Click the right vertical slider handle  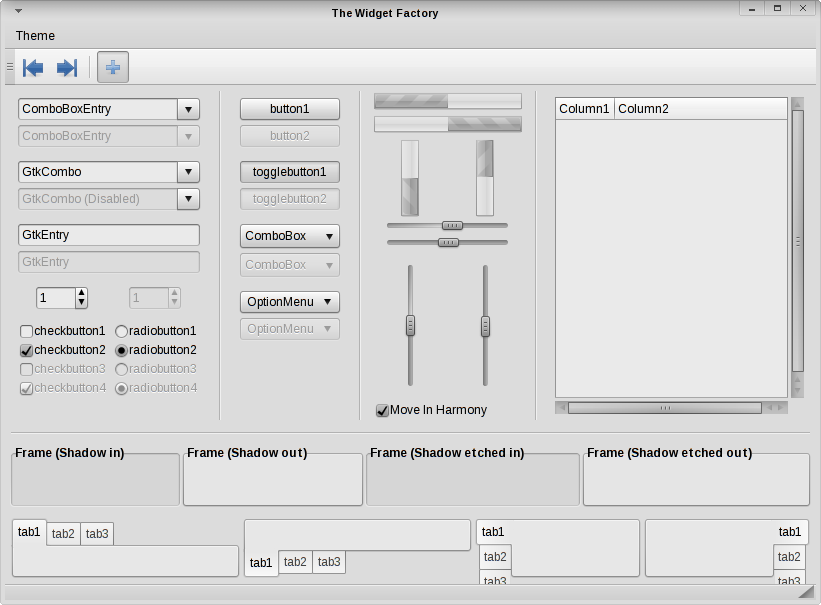pos(485,326)
